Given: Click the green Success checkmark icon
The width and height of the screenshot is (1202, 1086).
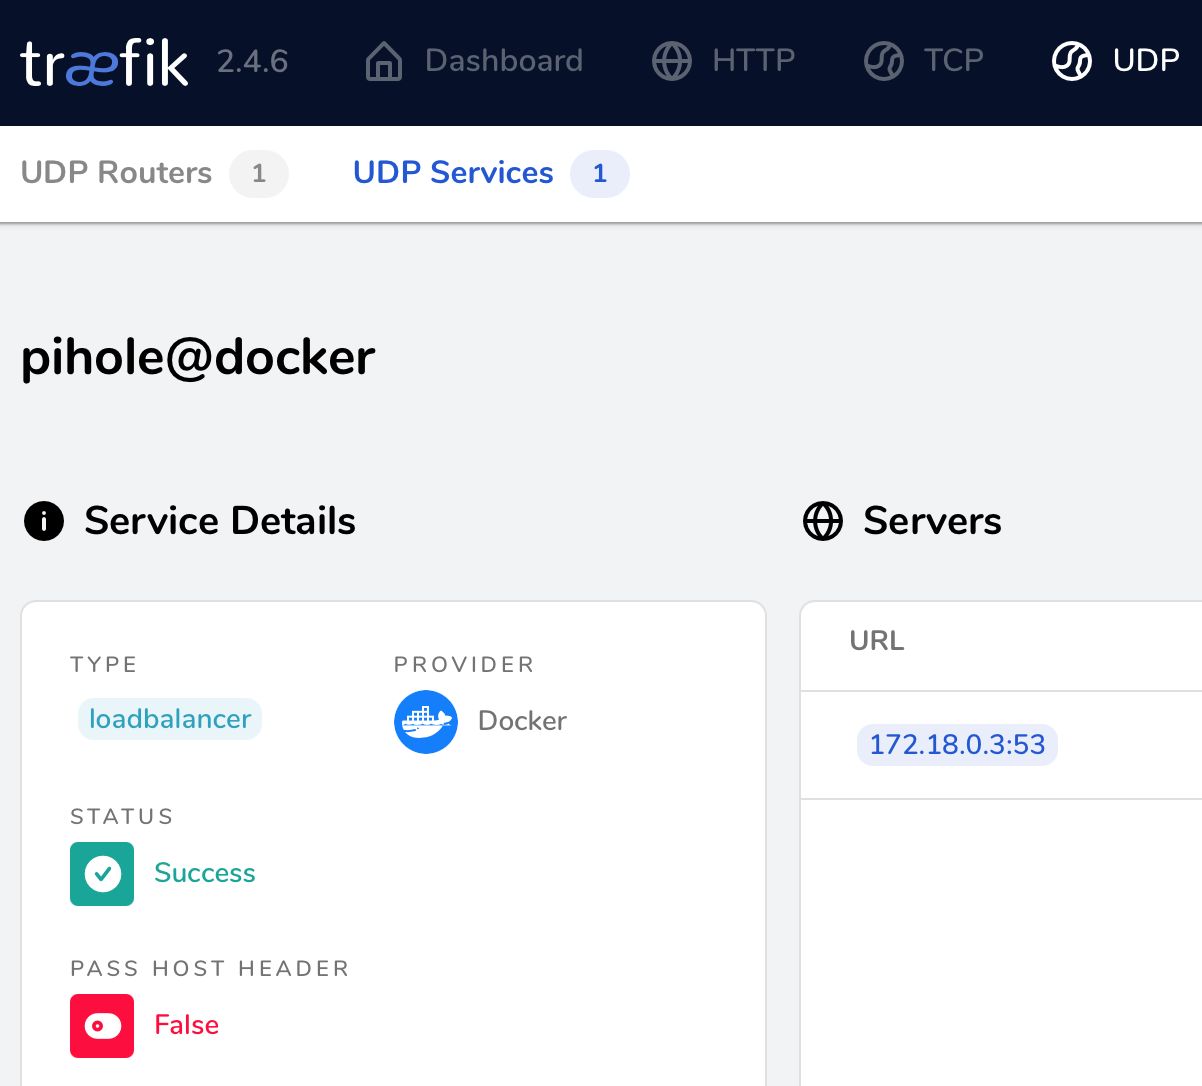Looking at the screenshot, I should [x=102, y=874].
